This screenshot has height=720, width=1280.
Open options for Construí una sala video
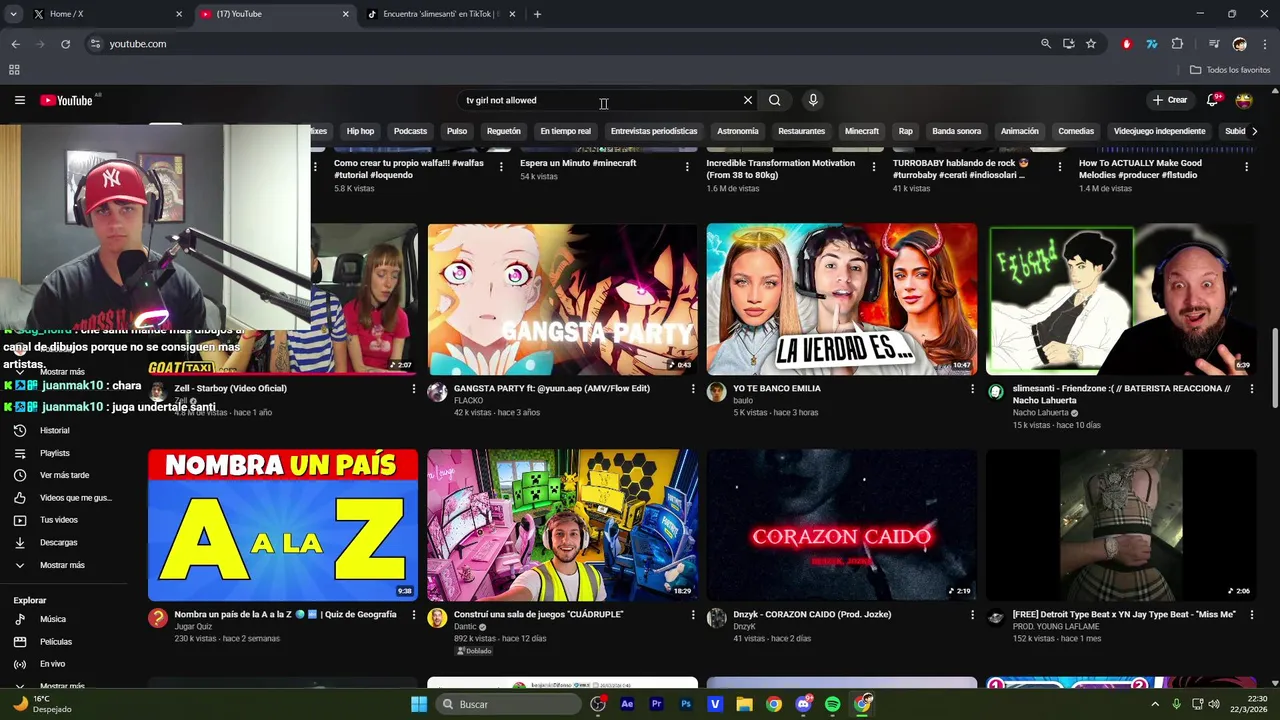[x=693, y=614]
